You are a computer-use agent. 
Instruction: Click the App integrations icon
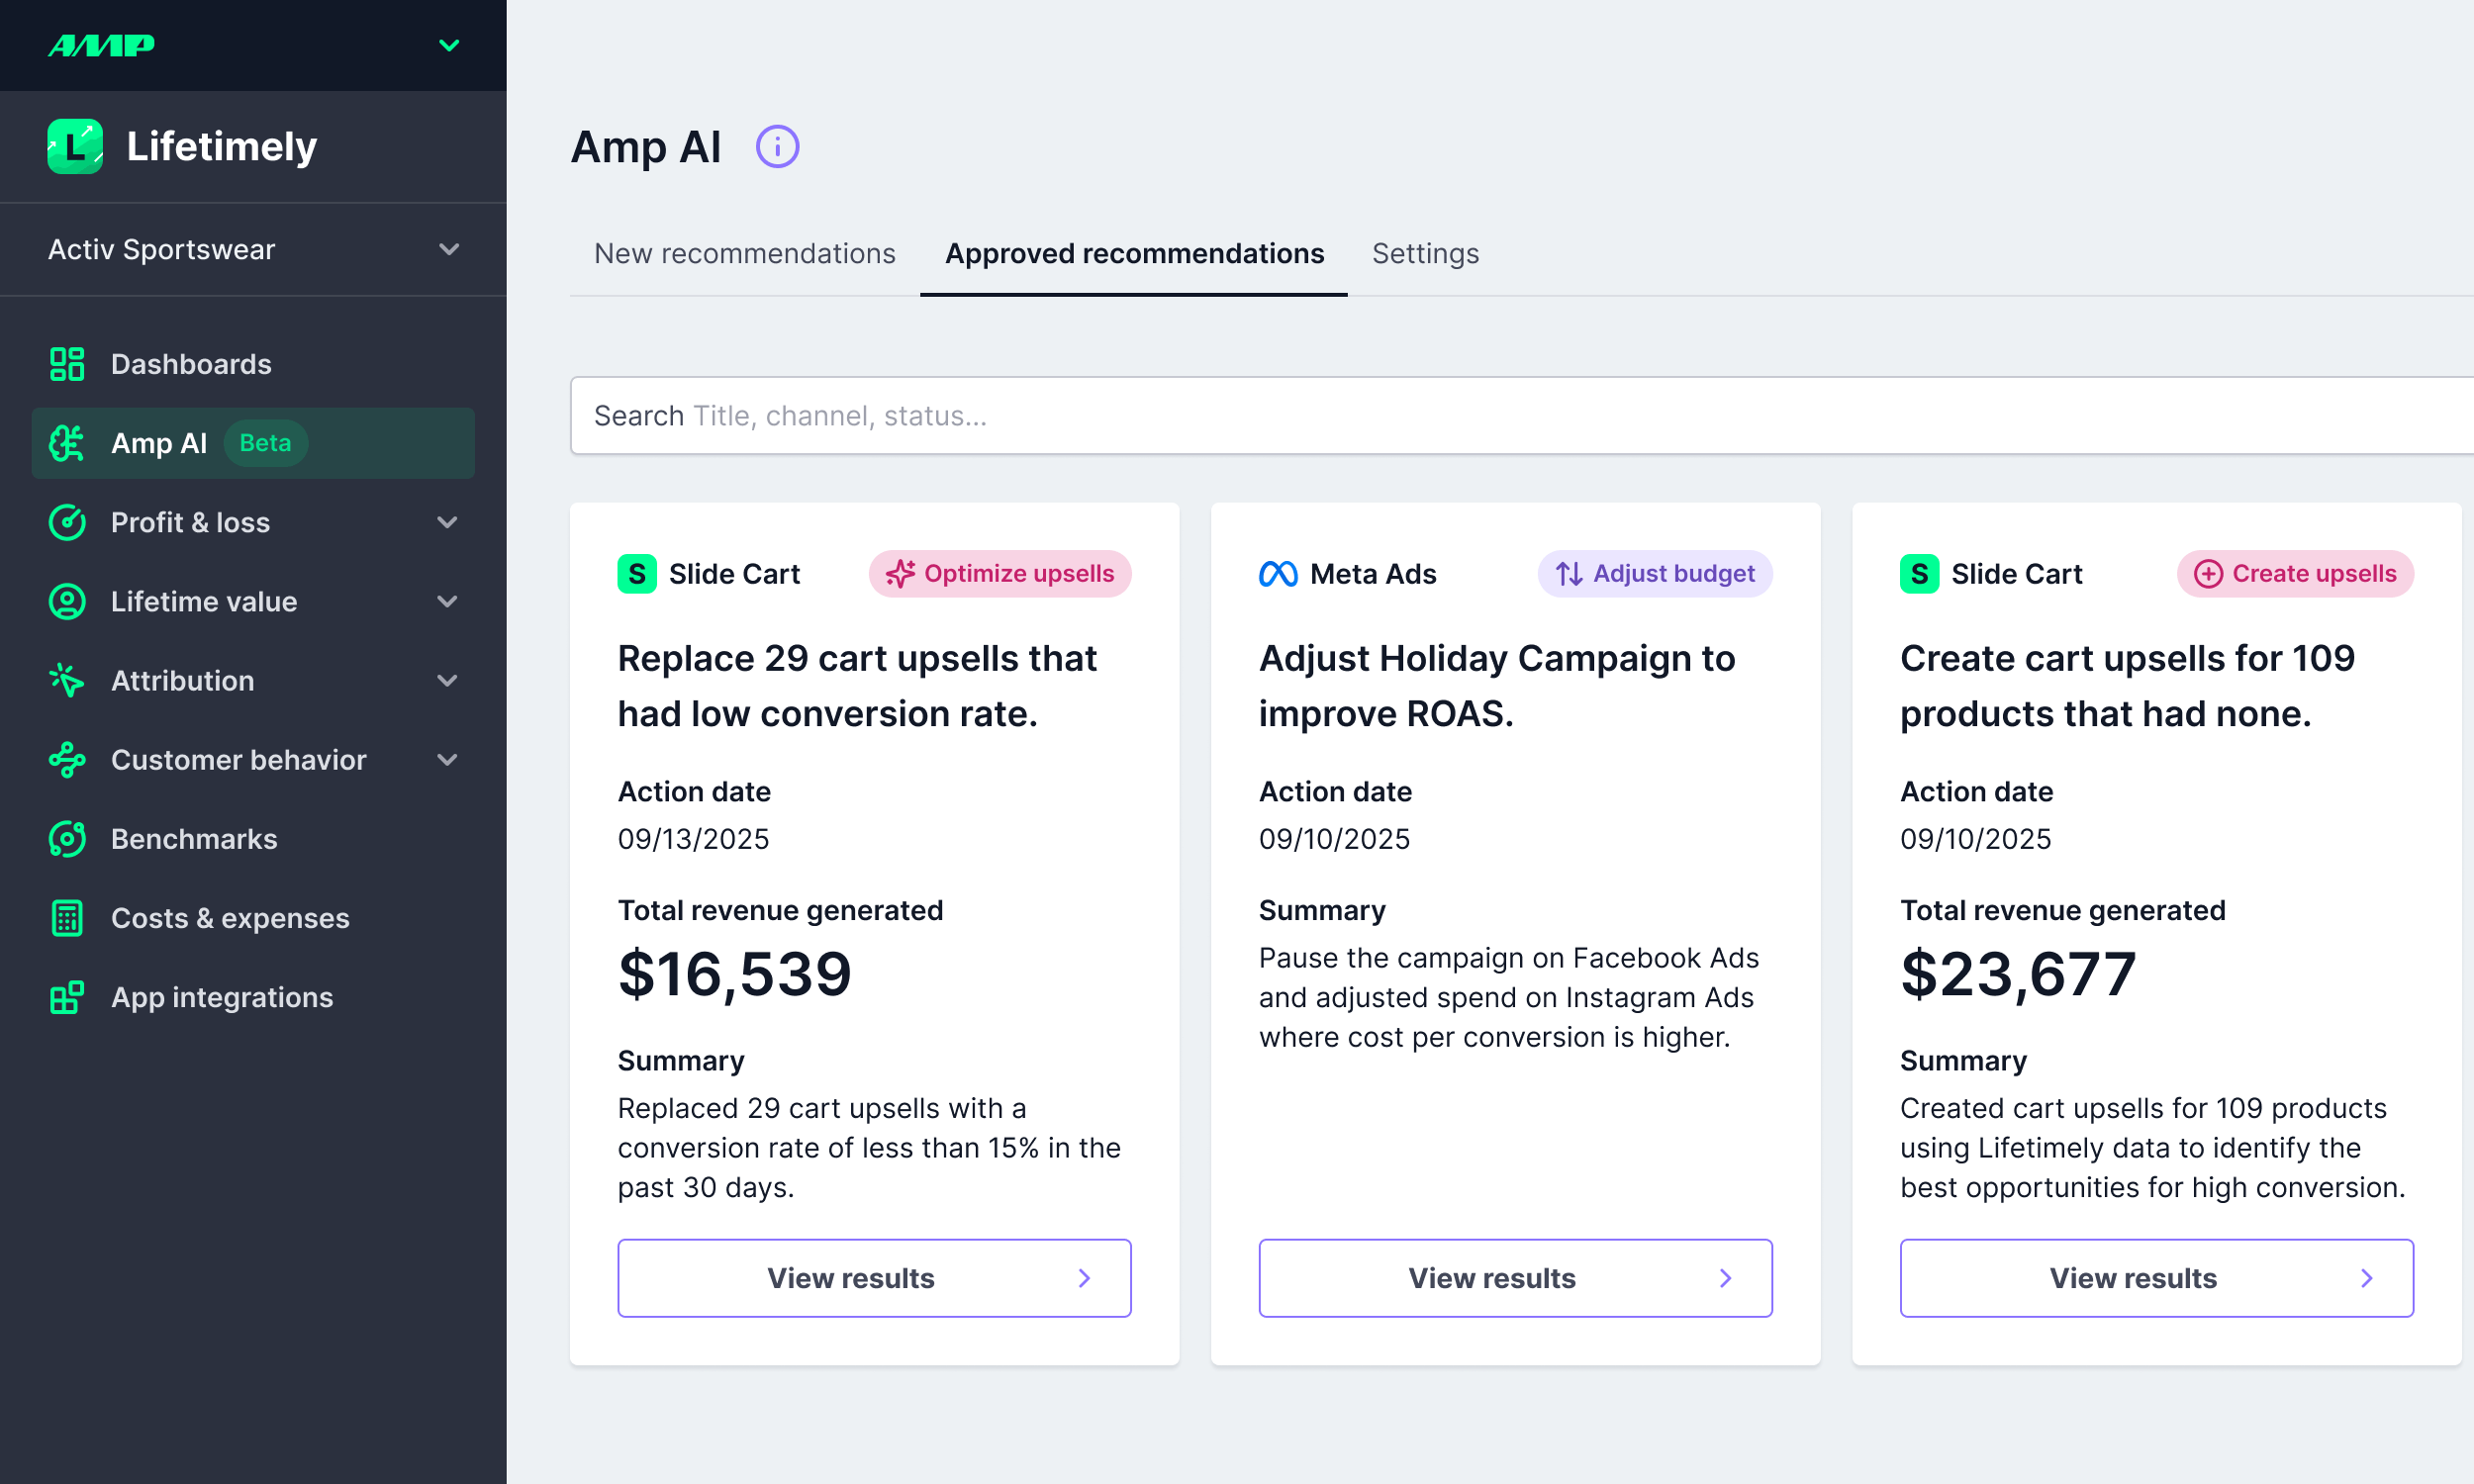[67, 997]
